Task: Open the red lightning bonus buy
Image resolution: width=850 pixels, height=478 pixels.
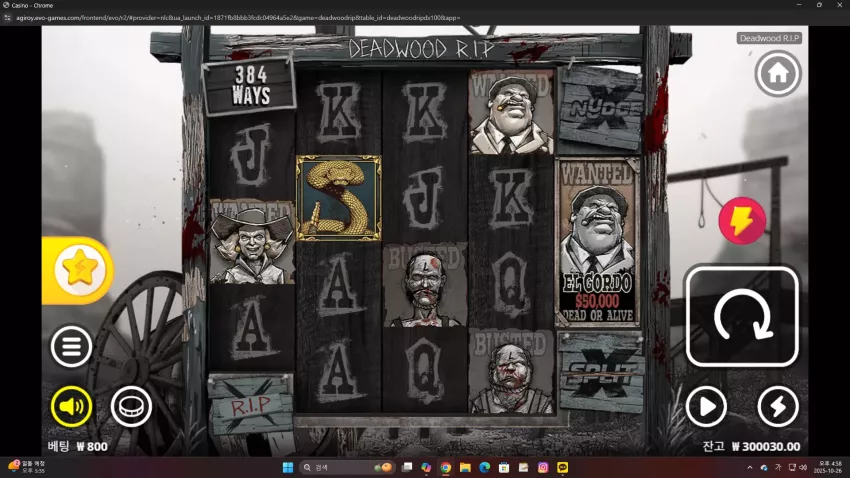Action: [742, 221]
